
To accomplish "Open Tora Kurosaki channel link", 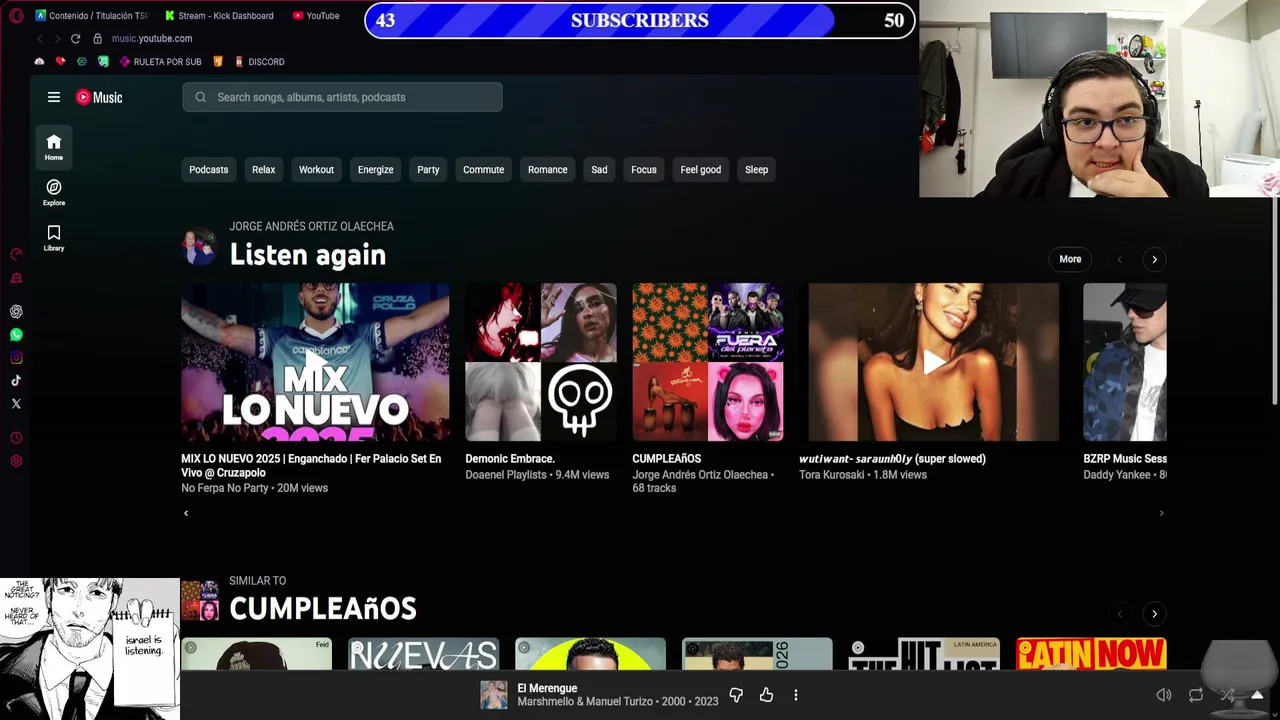I will tap(831, 475).
